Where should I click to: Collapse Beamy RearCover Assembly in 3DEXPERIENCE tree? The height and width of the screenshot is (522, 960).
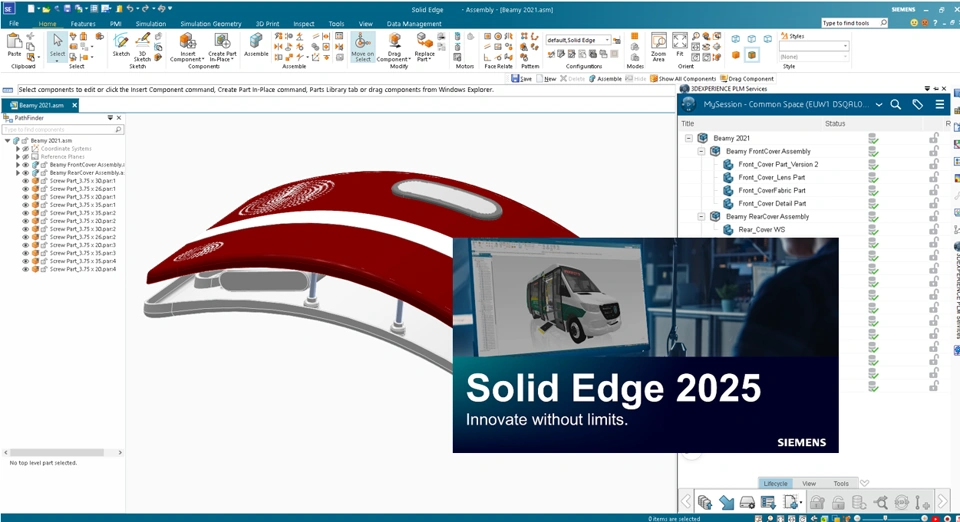pyautogui.click(x=701, y=216)
